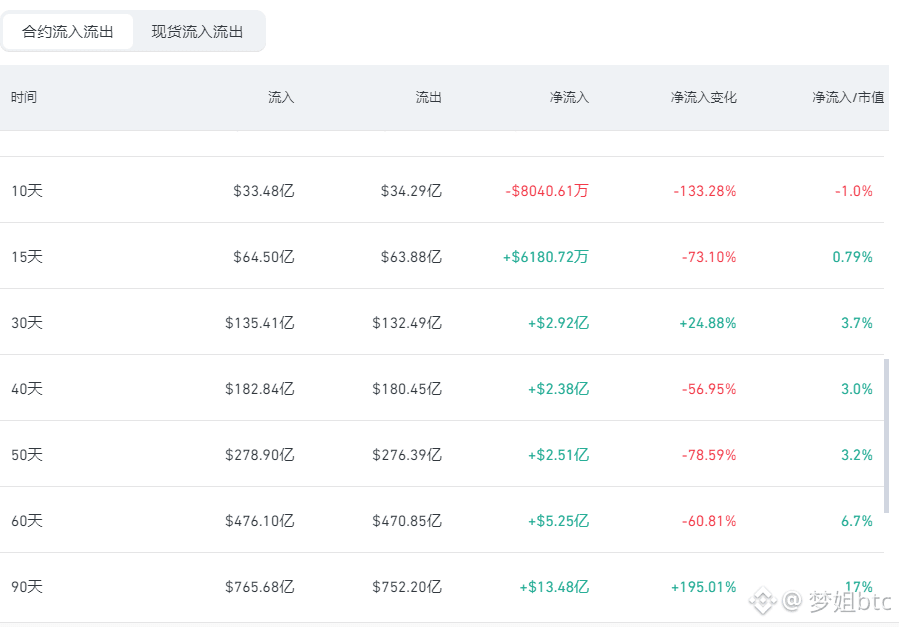Sort by the 流出 column header

[428, 97]
